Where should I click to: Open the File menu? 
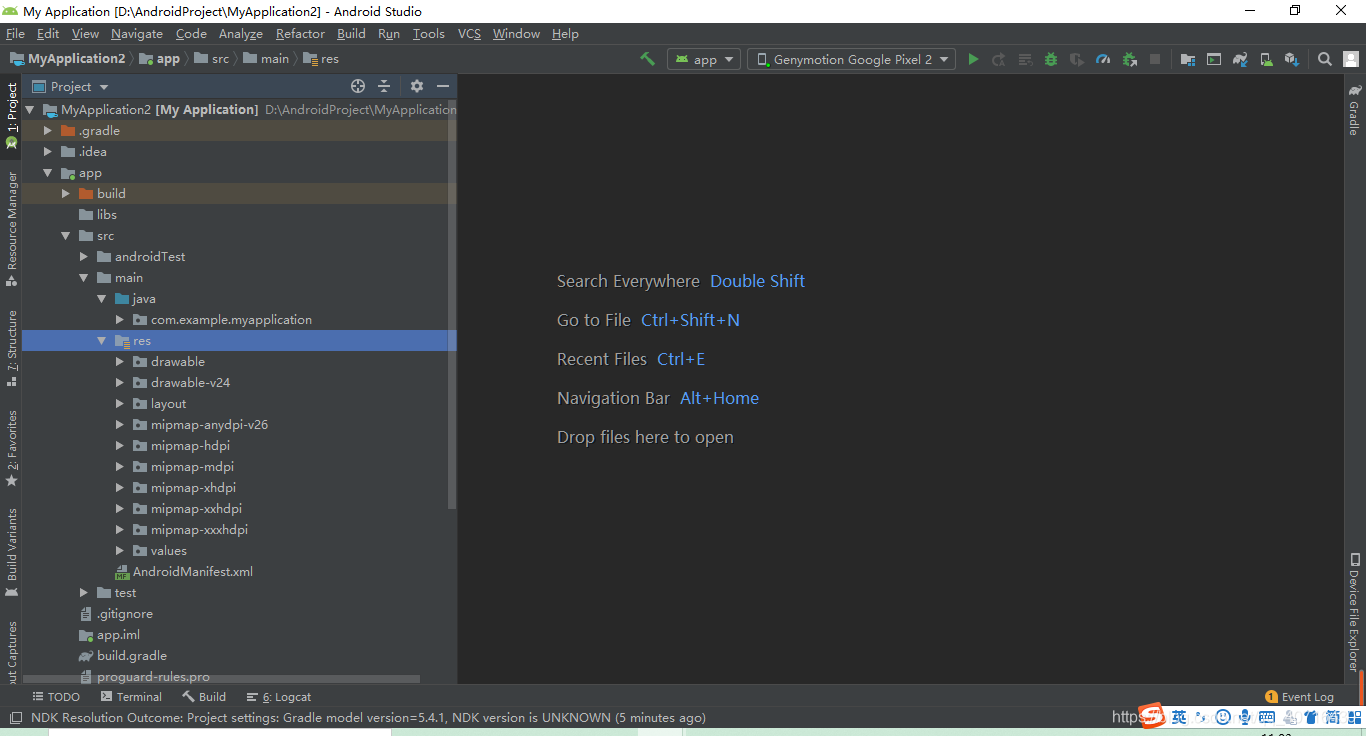pos(15,33)
